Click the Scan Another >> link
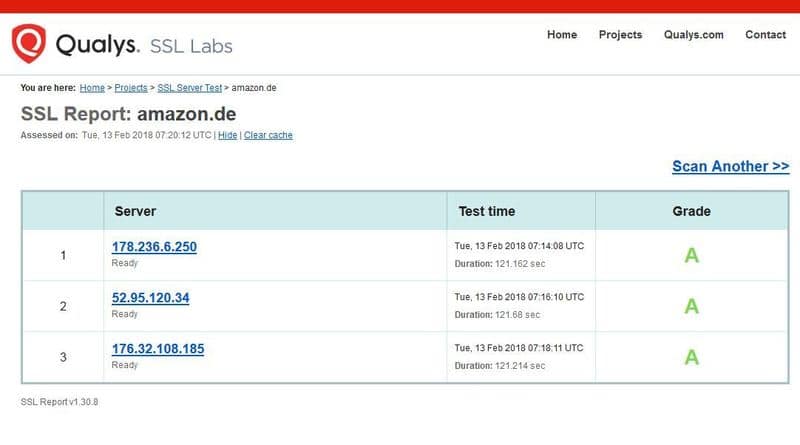The height and width of the screenshot is (445, 800). (730, 166)
